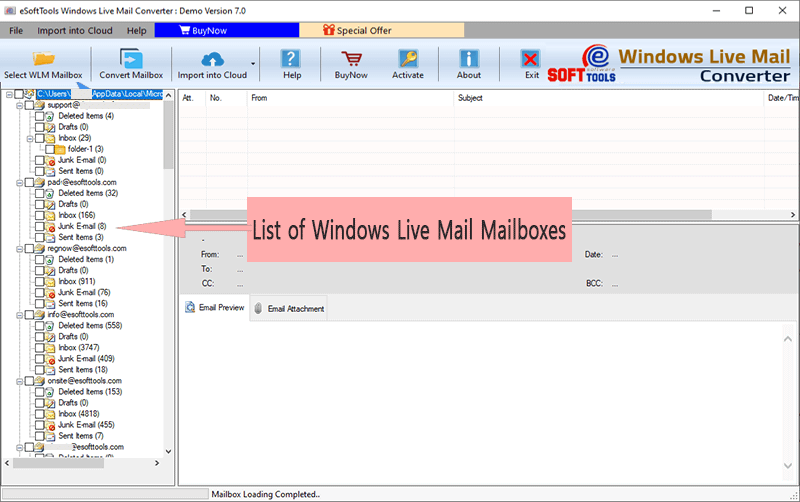This screenshot has height=502, width=800.
Task: Collapse the Inbox (29) tree node
Action: coord(30,139)
